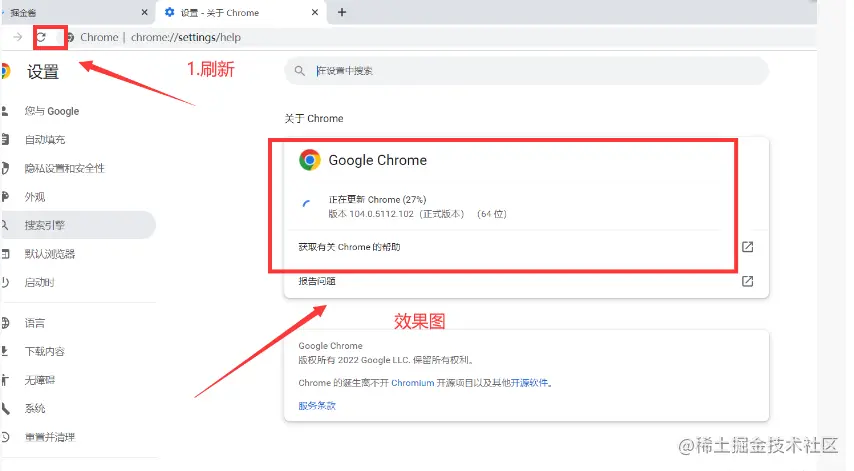
Task: Open 自动填充 settings section
Action: coord(45,140)
